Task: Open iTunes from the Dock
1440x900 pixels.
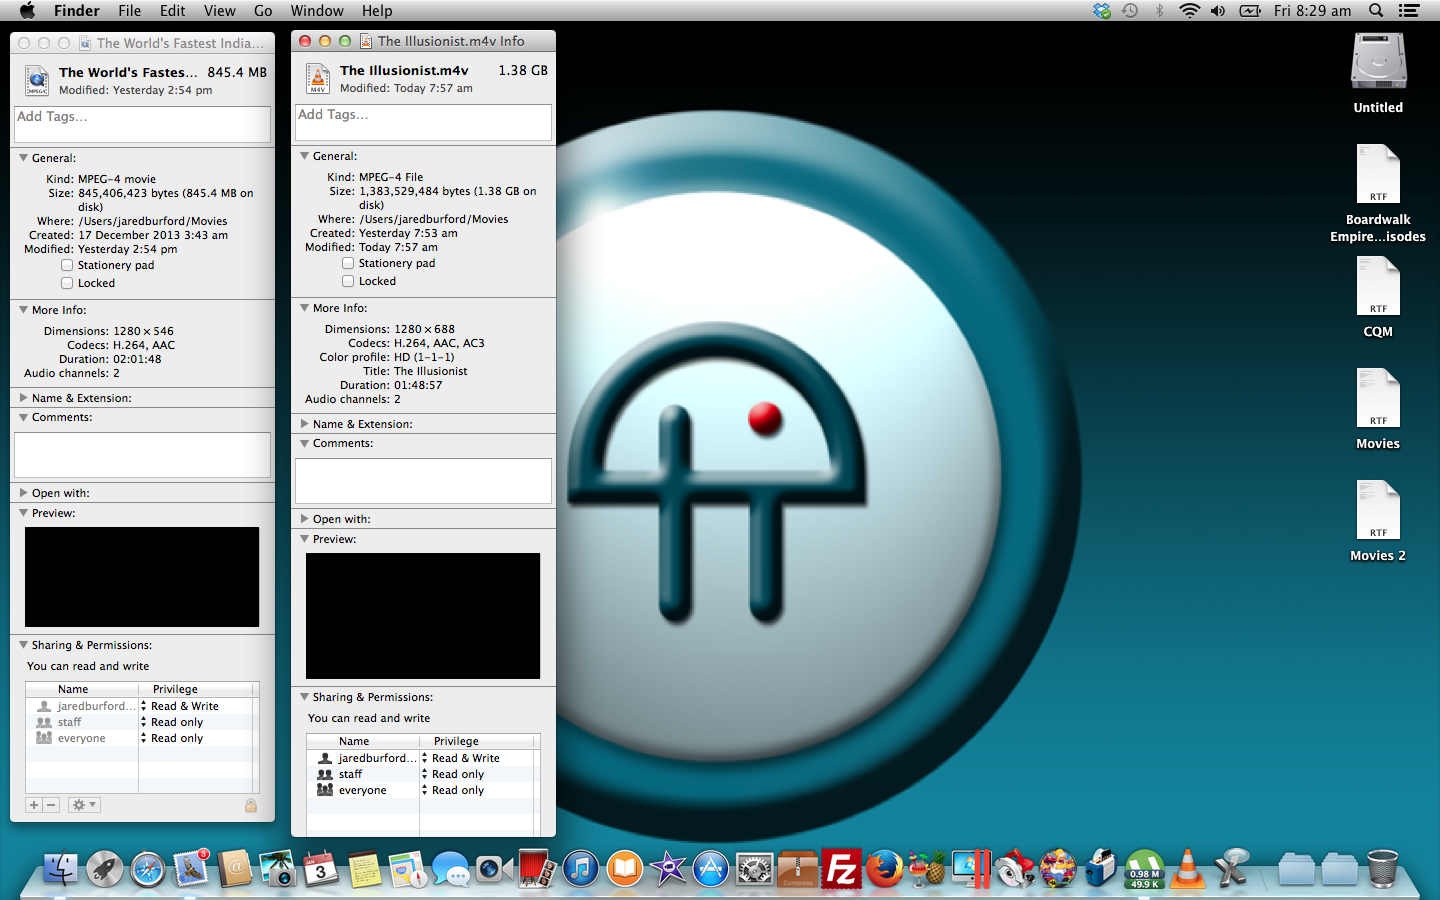Action: (580, 868)
